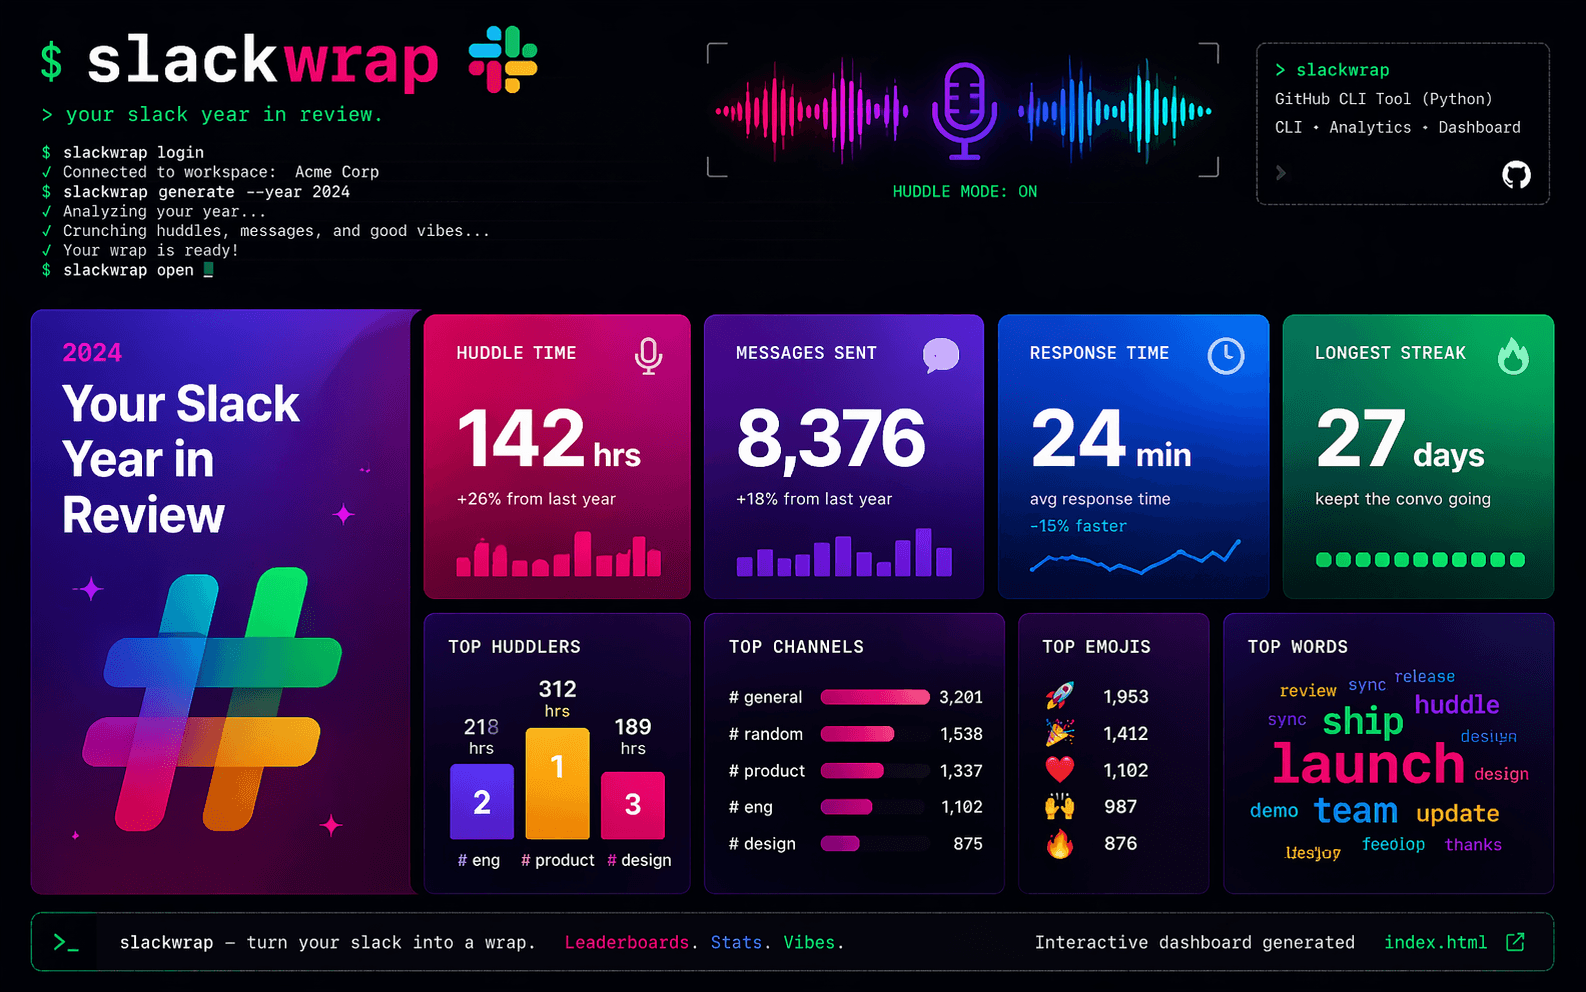Screen dimensions: 1586x992
Task: Open the GitHub octocat icon
Action: [1516, 175]
